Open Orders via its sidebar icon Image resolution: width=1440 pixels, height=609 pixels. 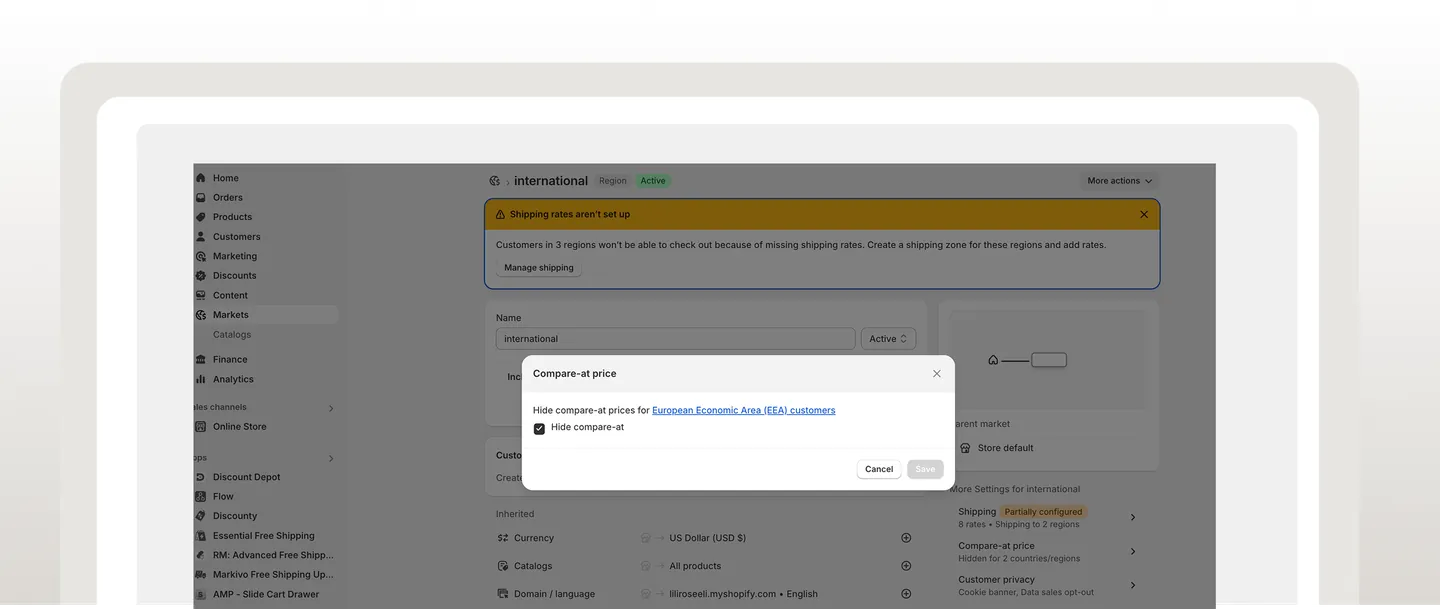(x=201, y=197)
